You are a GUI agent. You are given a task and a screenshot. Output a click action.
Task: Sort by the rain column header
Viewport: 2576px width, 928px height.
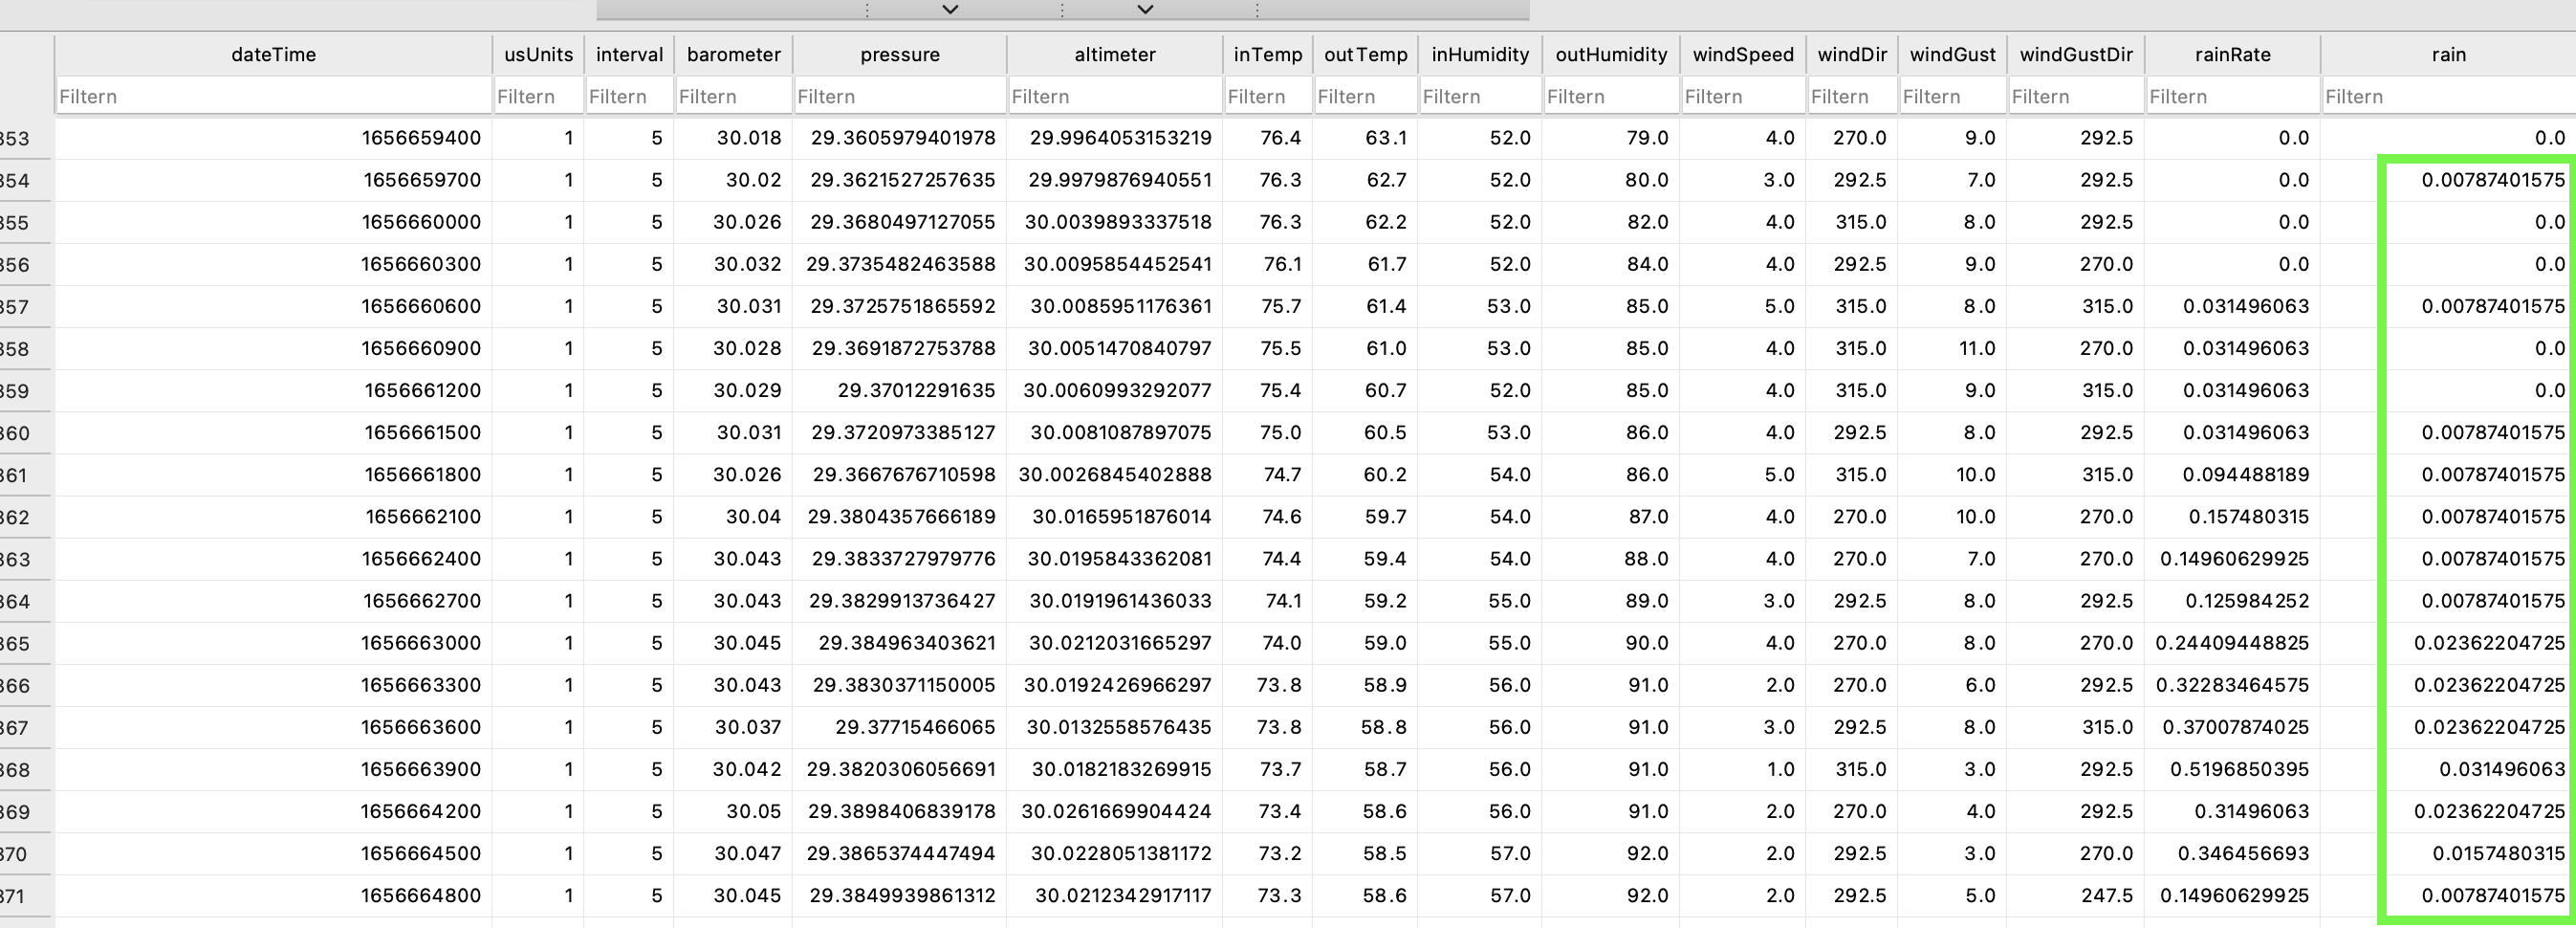click(x=2448, y=54)
